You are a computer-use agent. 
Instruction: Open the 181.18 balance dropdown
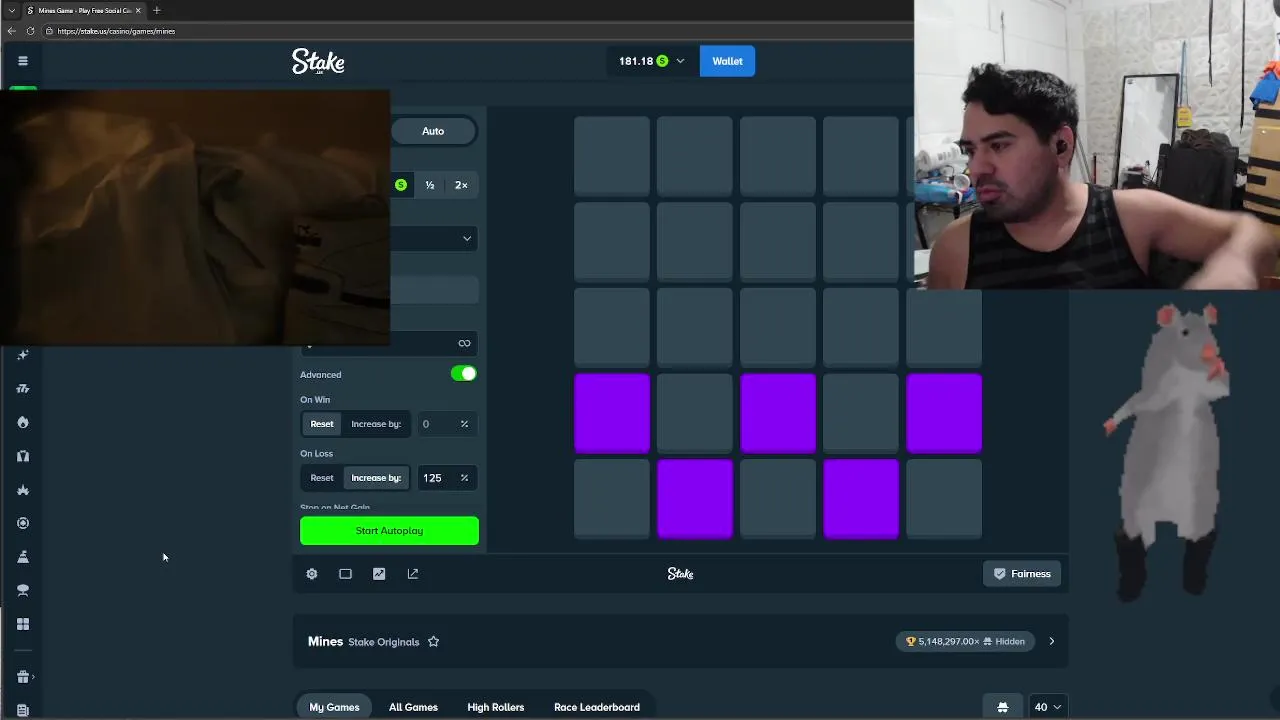tap(651, 61)
